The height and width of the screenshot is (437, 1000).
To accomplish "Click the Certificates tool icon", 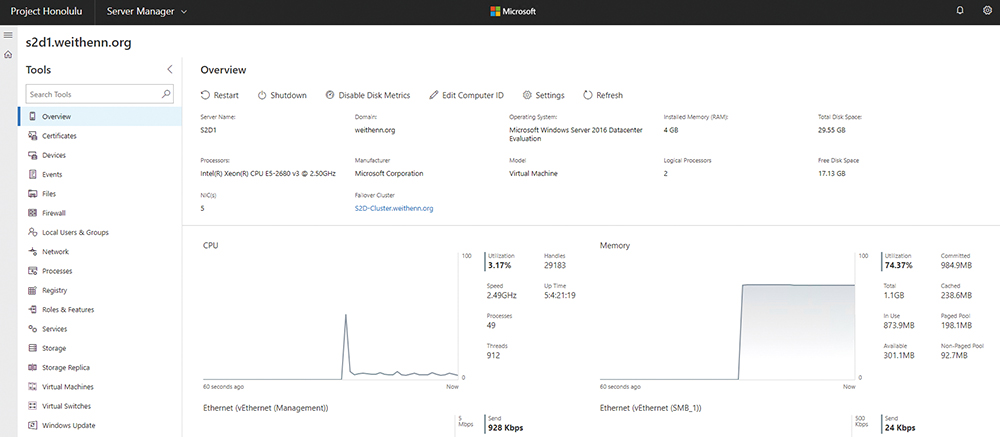I will (33, 136).
